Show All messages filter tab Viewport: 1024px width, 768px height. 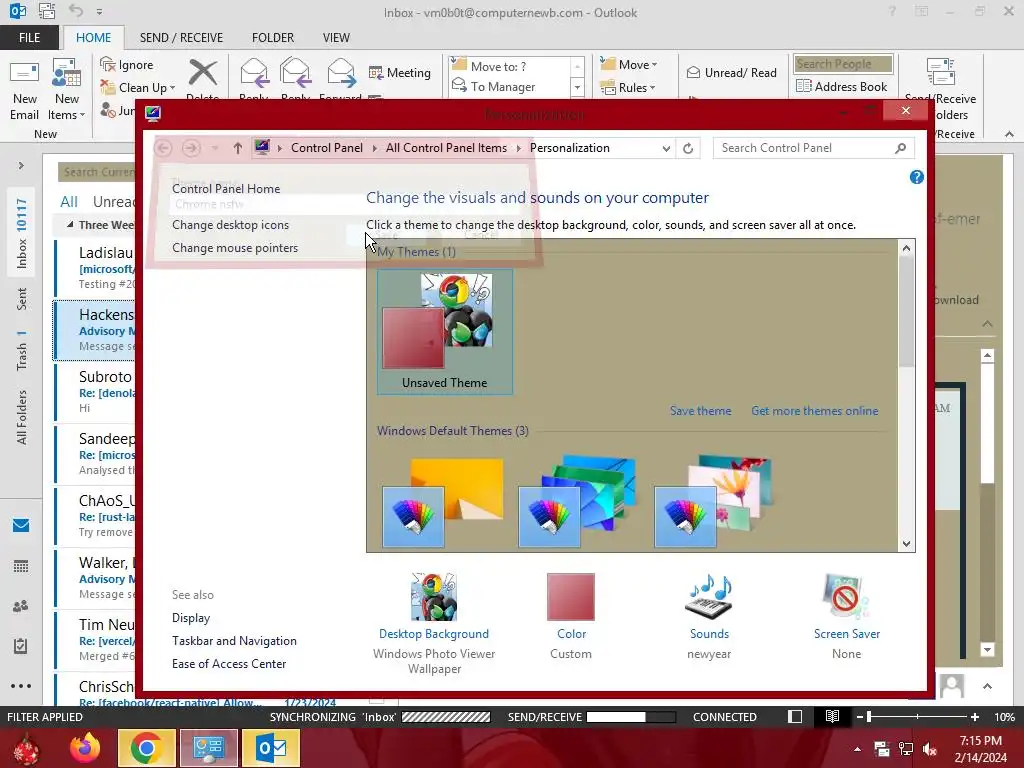[x=69, y=202]
